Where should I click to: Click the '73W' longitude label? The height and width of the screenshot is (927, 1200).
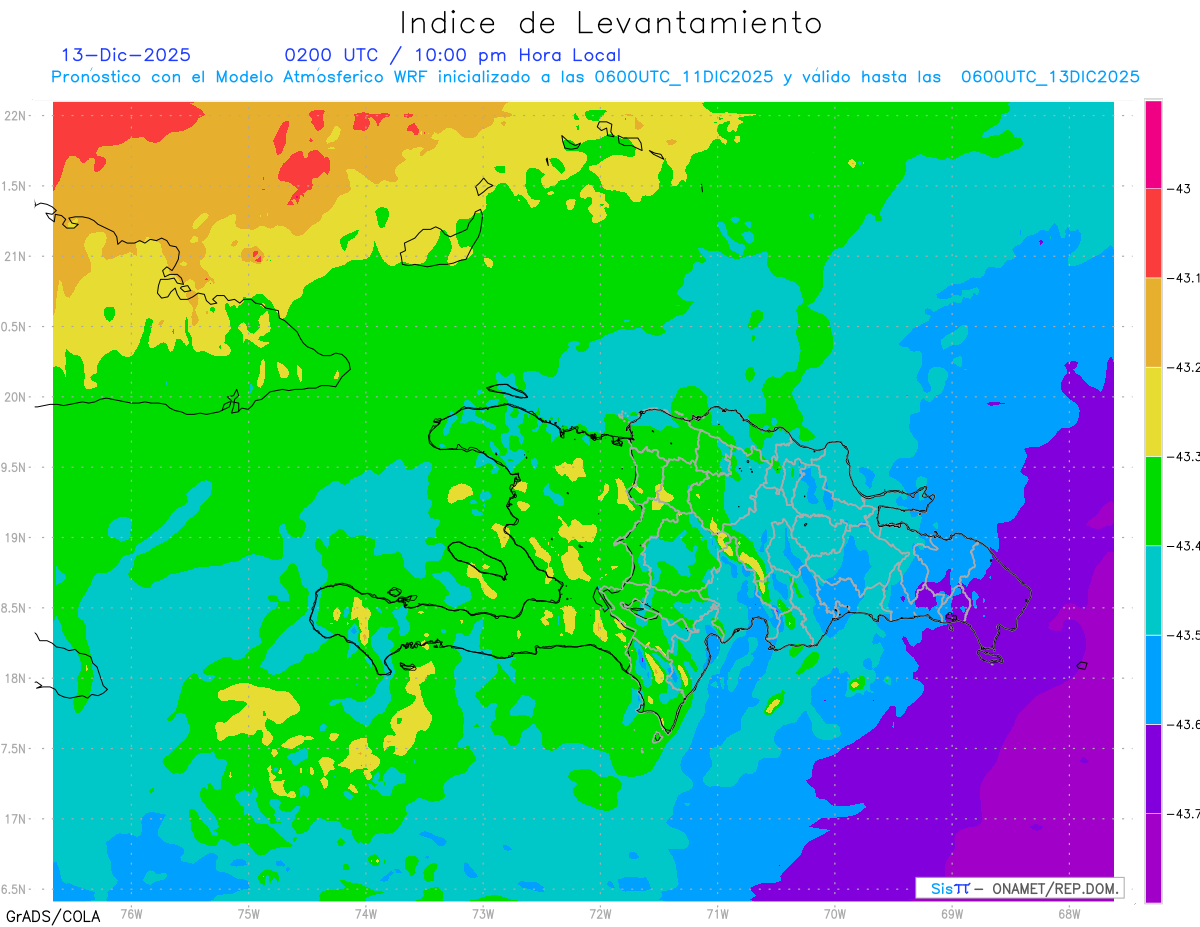click(482, 913)
